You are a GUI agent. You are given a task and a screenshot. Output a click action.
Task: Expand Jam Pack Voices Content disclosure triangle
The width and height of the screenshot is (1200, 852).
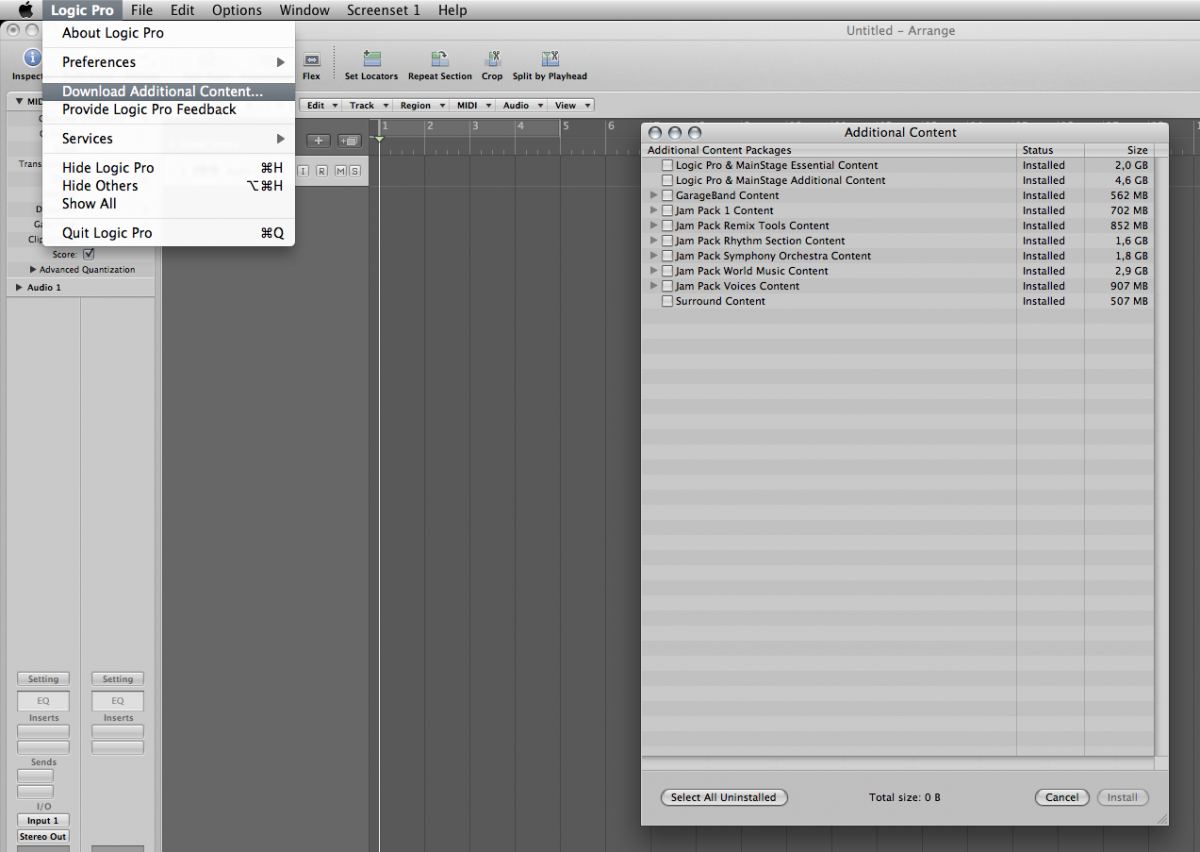(654, 286)
